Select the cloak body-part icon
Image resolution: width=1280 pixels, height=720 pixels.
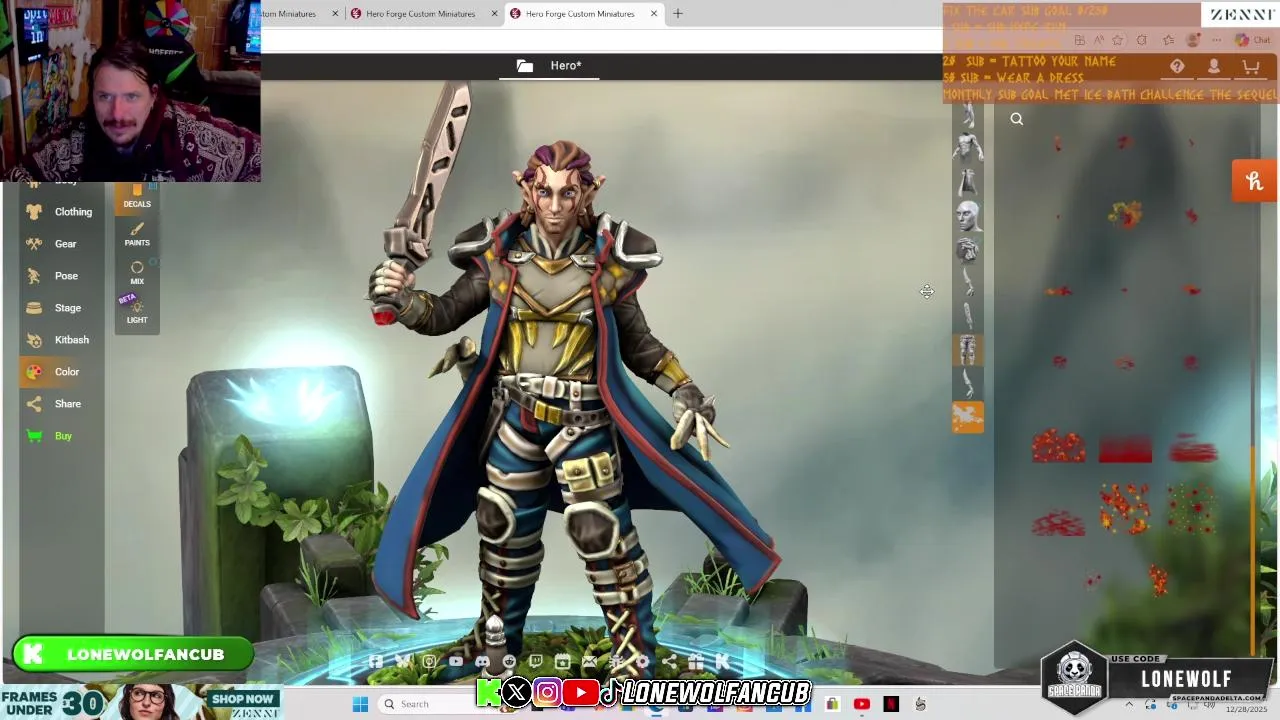[x=967, y=183]
